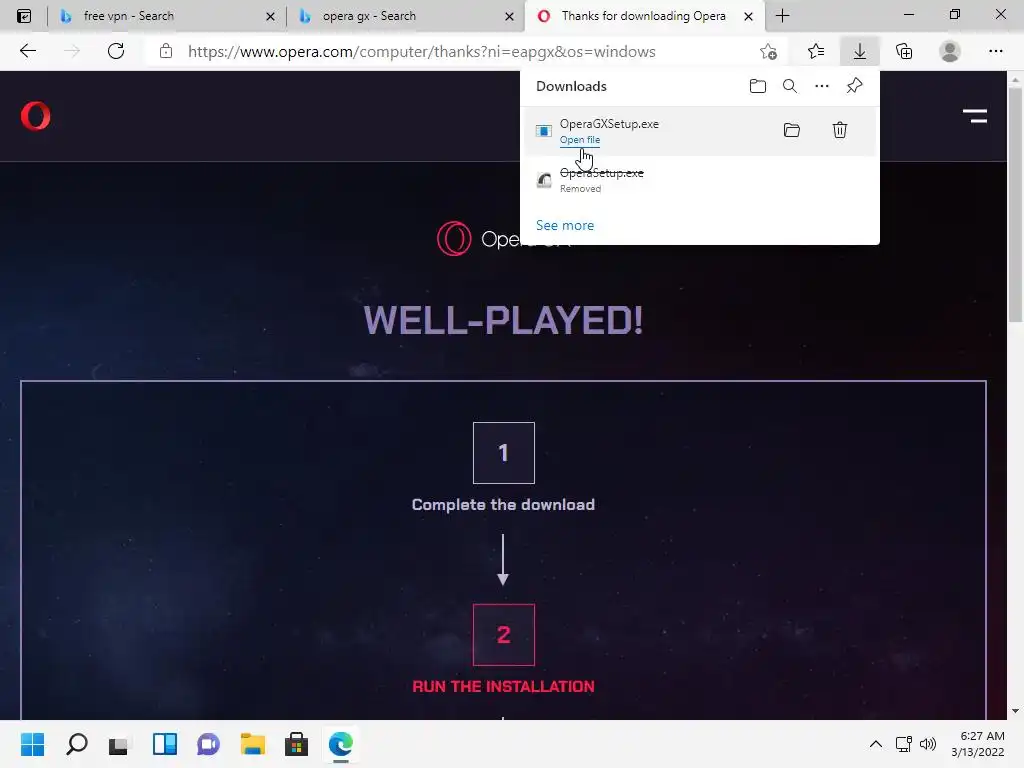Click the scrollbar down arrow
Screen dimensions: 1024x768
click(1015, 711)
